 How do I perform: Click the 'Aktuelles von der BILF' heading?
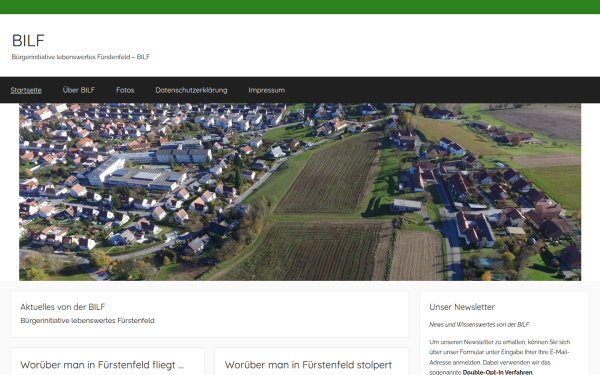coord(63,307)
